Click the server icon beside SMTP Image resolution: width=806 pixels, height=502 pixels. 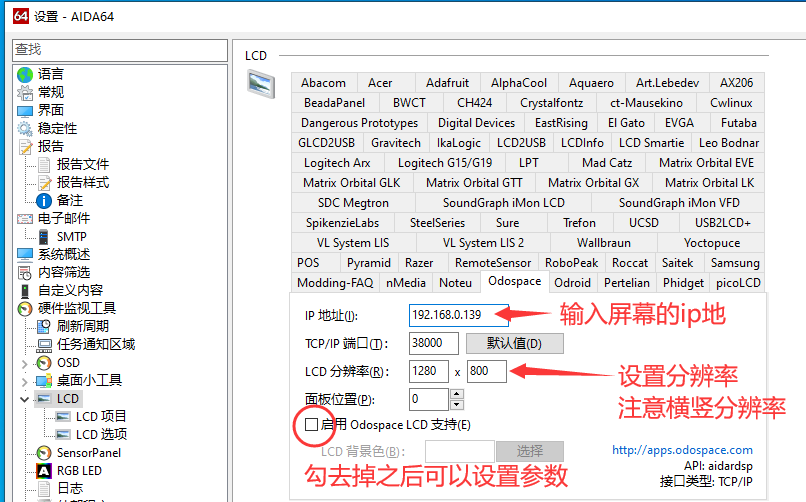point(44,237)
